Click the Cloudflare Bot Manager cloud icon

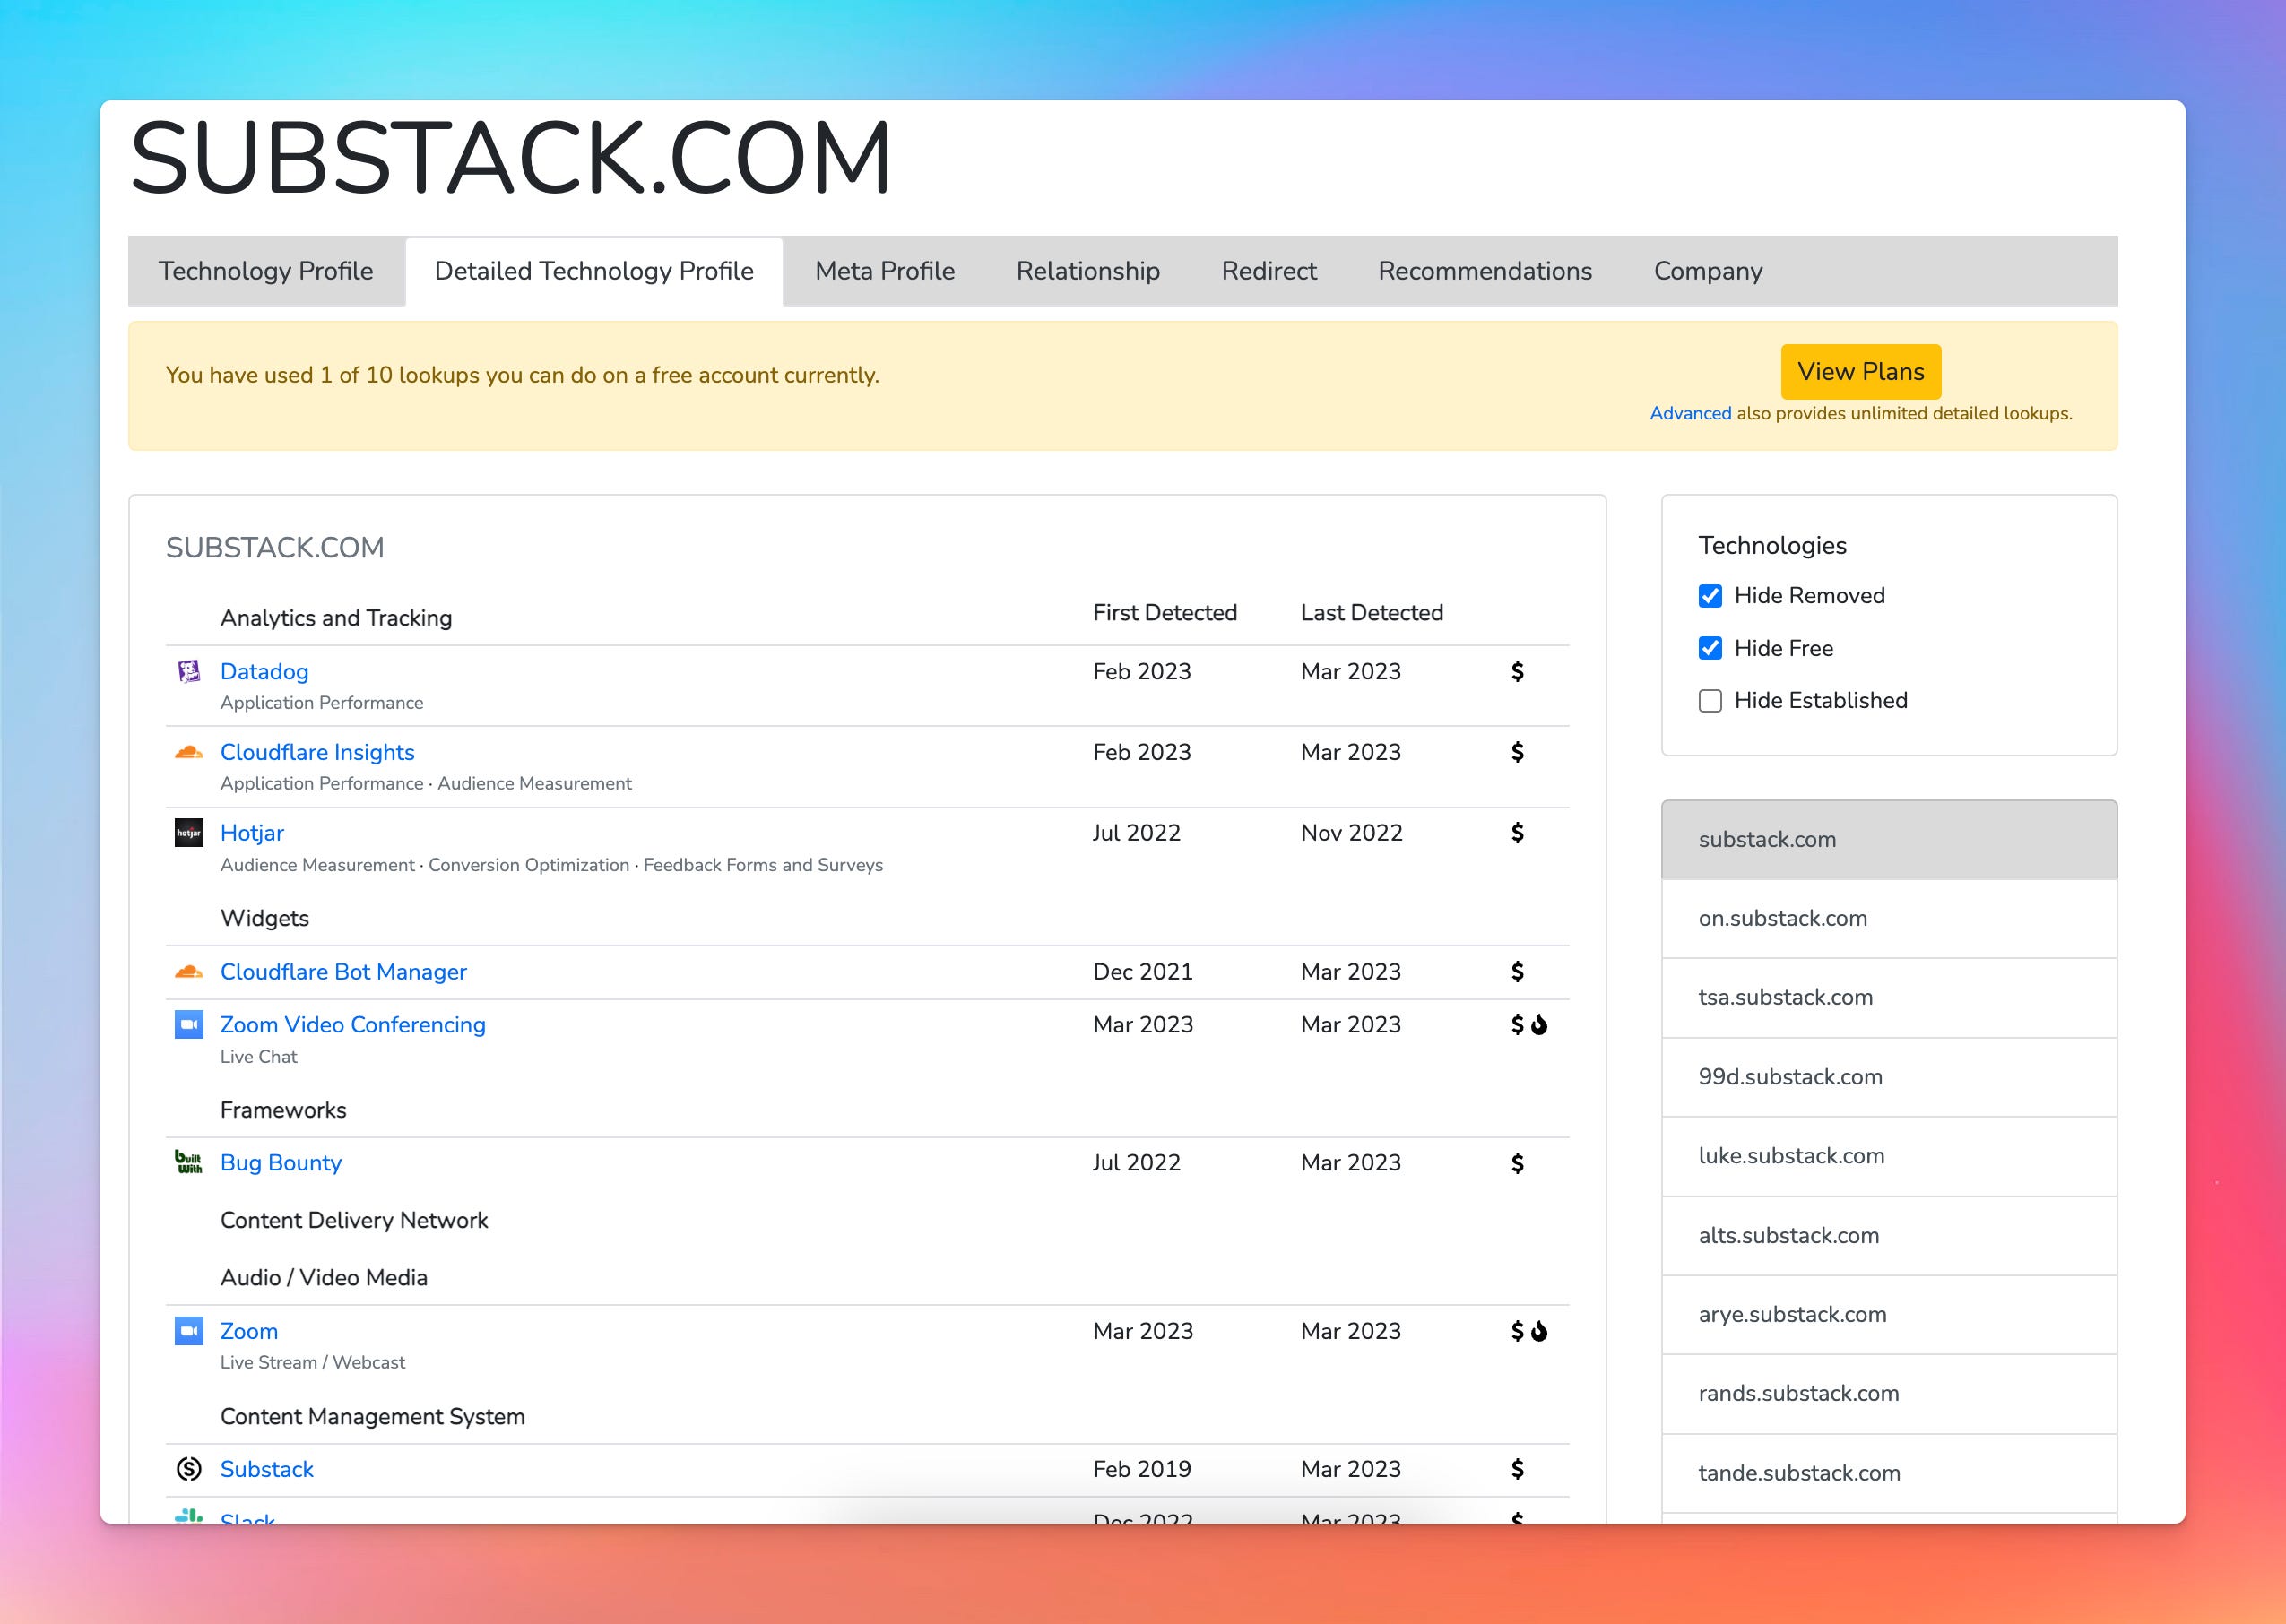pyautogui.click(x=188, y=972)
